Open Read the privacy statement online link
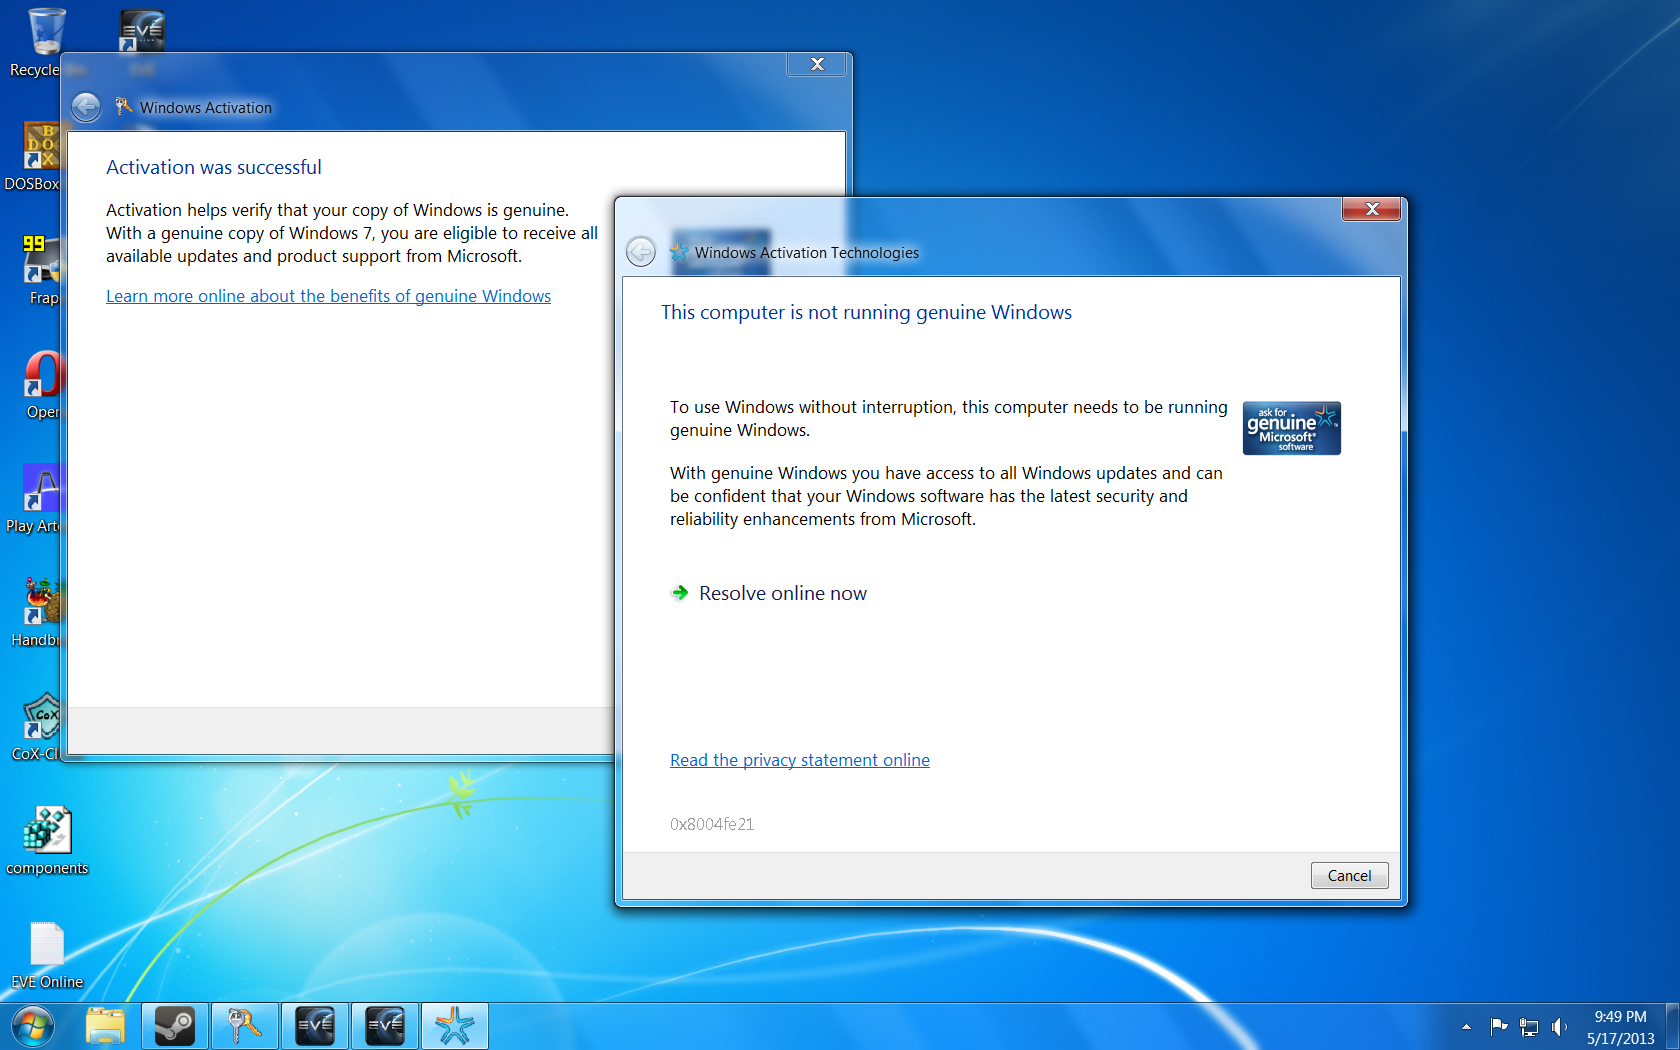This screenshot has height=1050, width=1680. [x=800, y=760]
